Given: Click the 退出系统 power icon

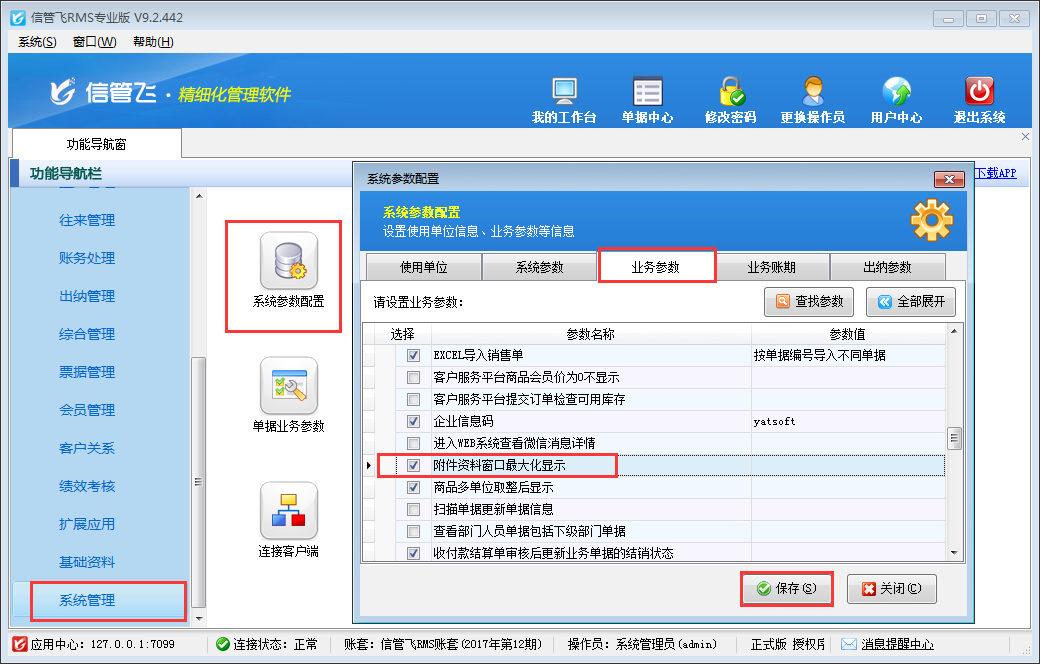Looking at the screenshot, I should [979, 93].
